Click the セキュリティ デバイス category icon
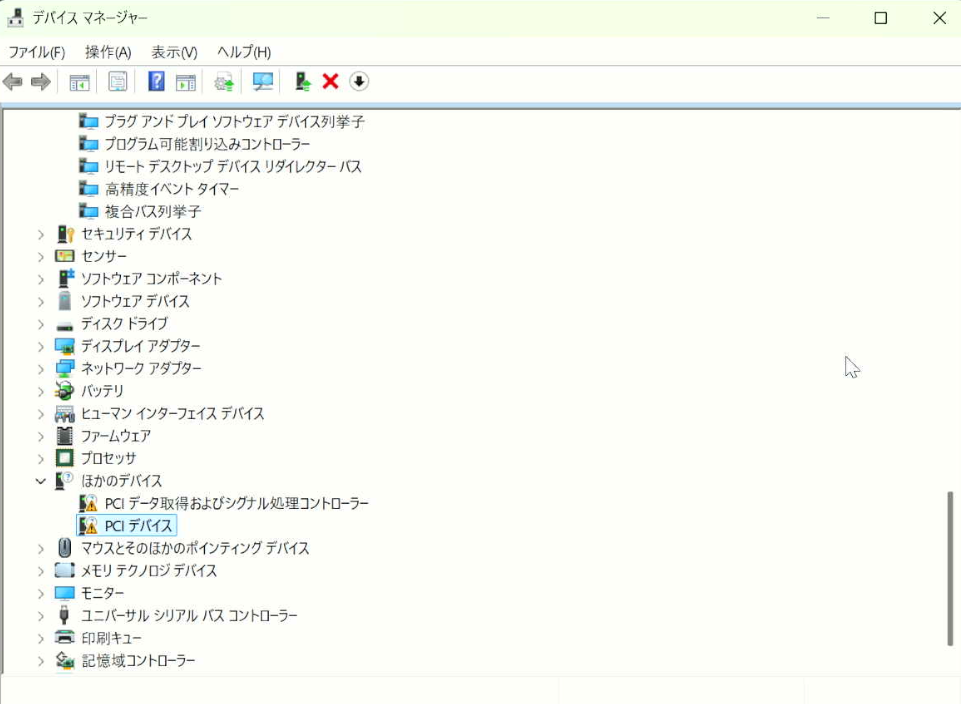Image resolution: width=961 pixels, height=704 pixels. tap(65, 234)
